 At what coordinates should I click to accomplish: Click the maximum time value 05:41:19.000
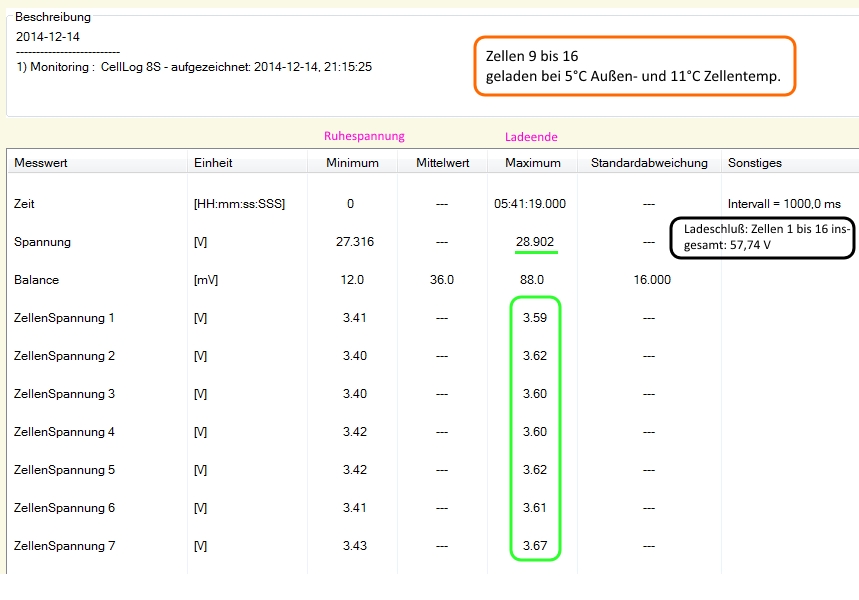[x=530, y=204]
